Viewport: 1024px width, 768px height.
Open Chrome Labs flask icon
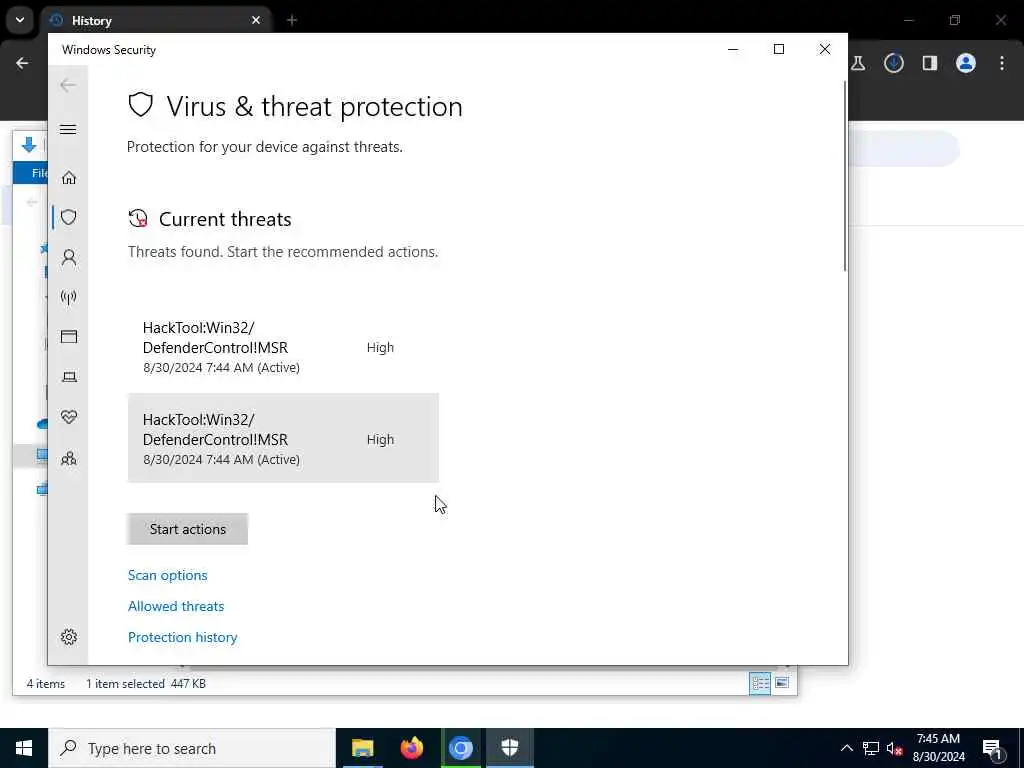tap(858, 63)
